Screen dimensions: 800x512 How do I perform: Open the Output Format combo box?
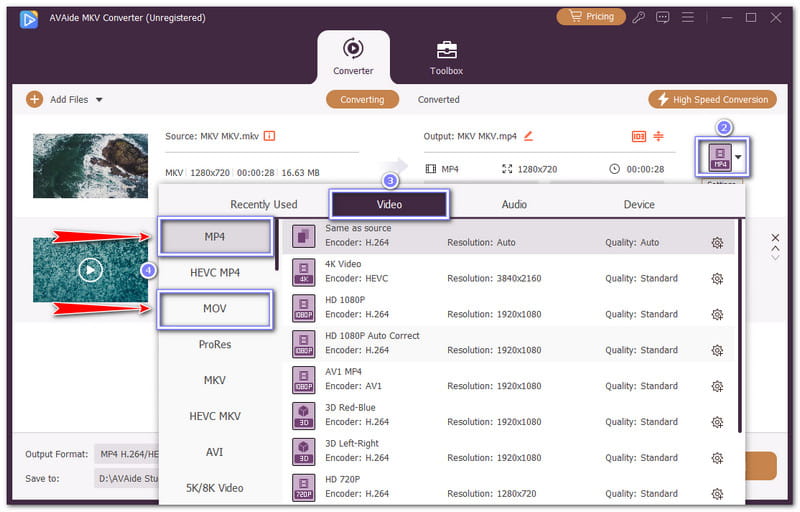click(128, 454)
